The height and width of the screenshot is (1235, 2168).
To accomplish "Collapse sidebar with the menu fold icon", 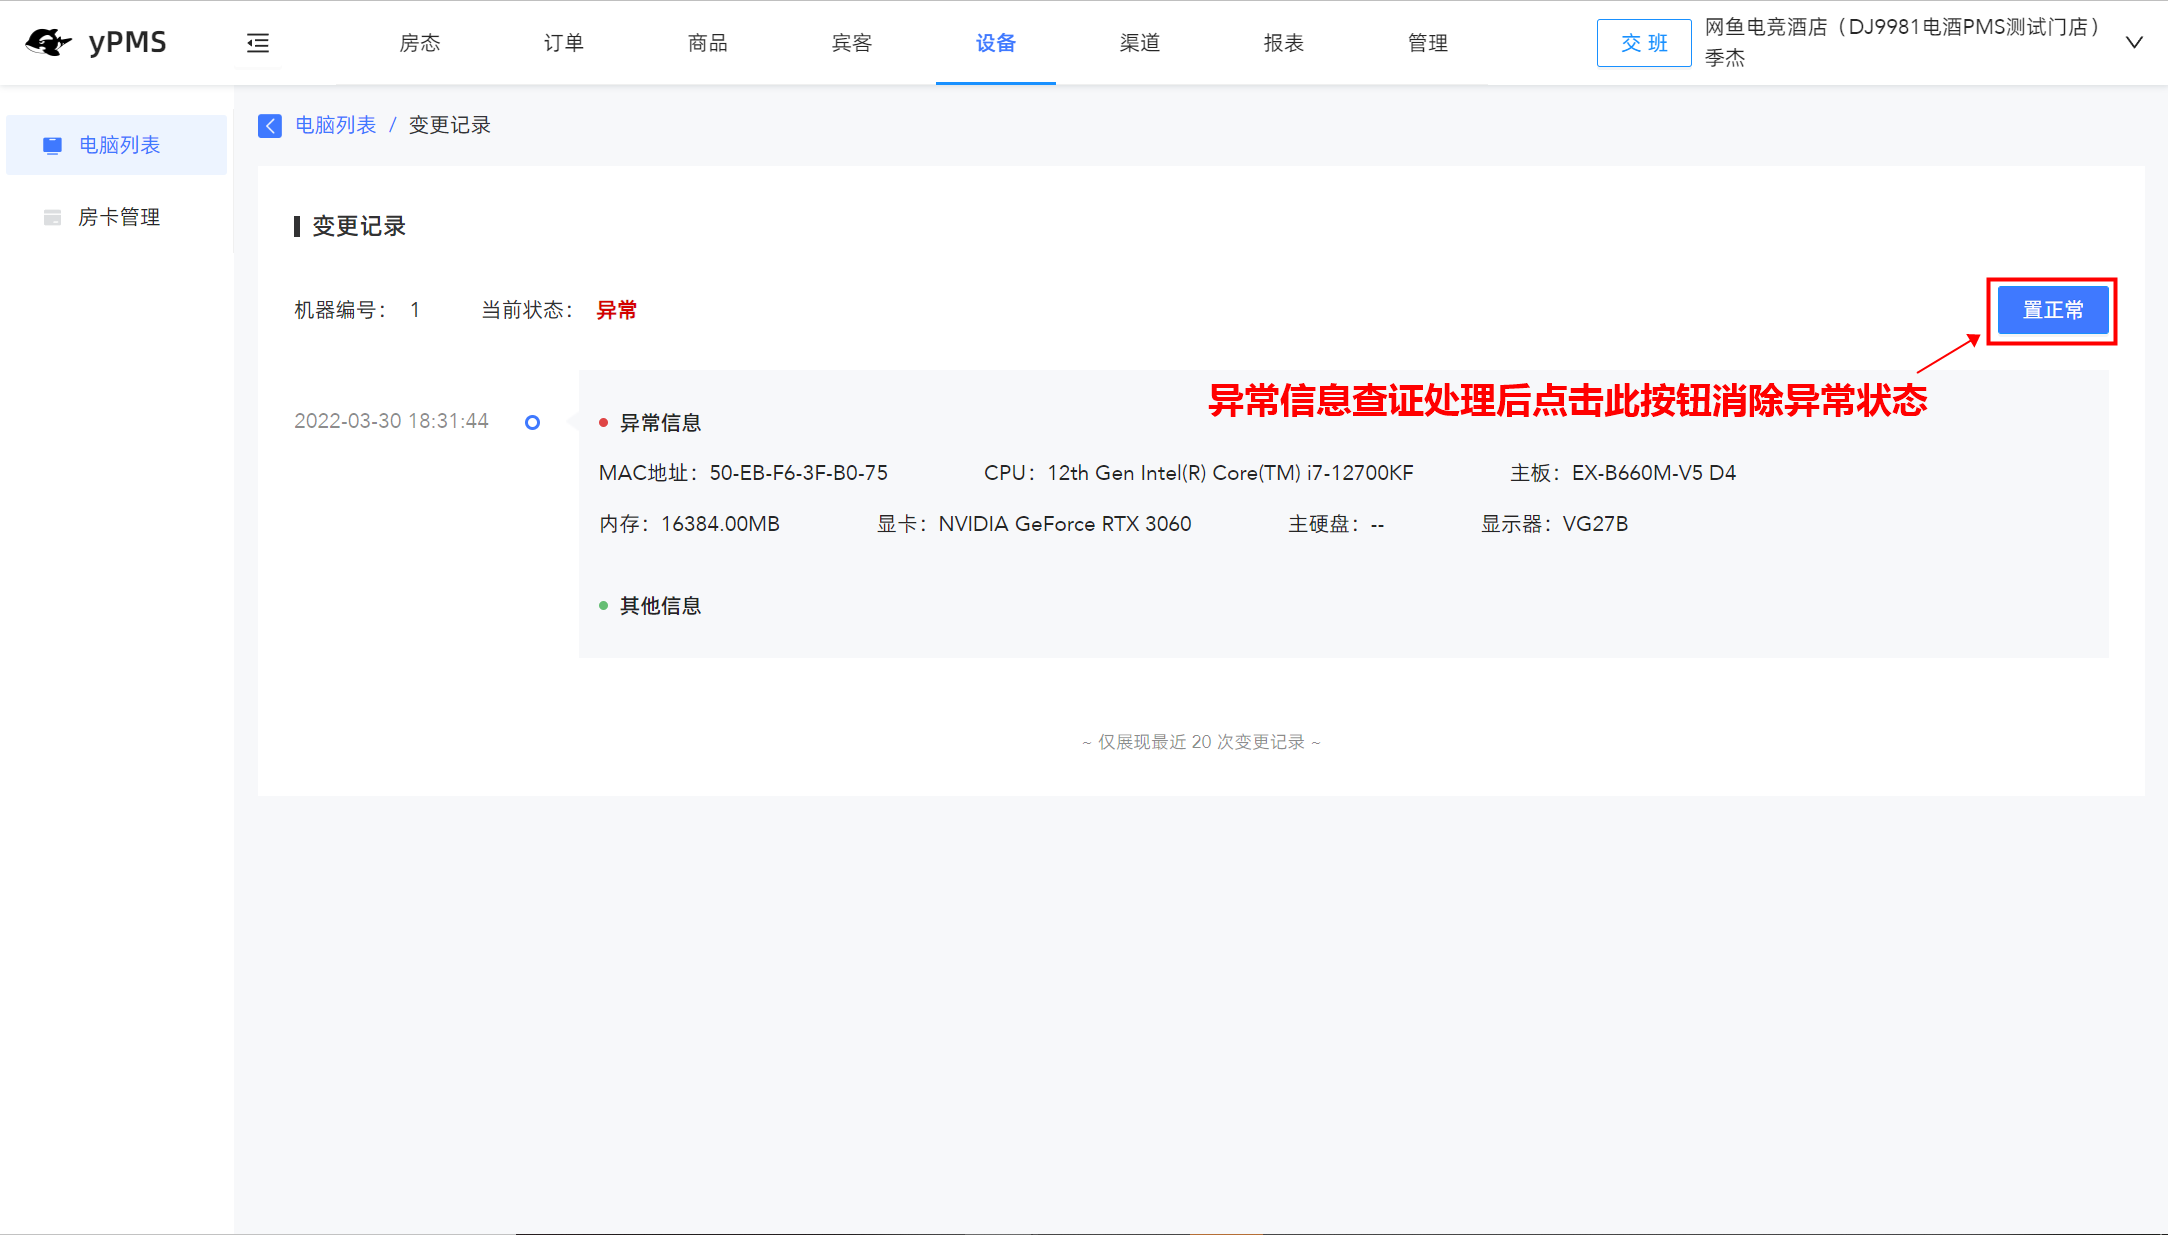I will click(x=258, y=43).
